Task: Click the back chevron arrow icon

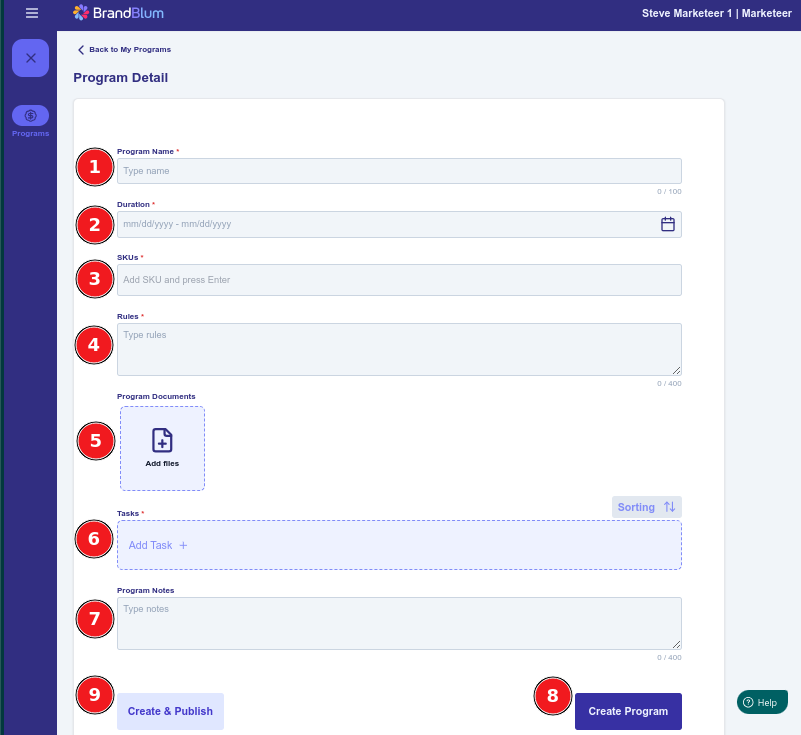Action: pyautogui.click(x=81, y=50)
